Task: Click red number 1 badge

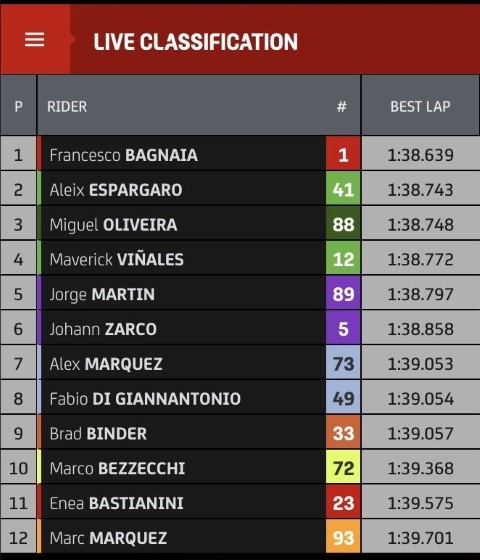Action: pos(343,154)
